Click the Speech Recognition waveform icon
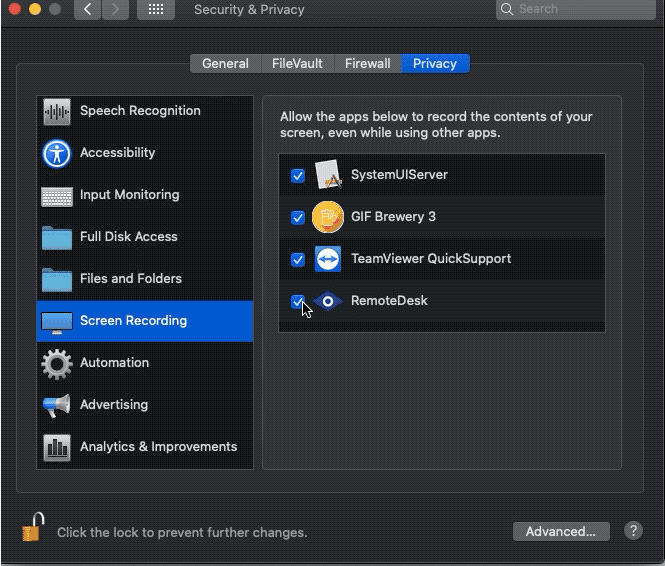Screen dimensions: 665x566 click(x=57, y=112)
